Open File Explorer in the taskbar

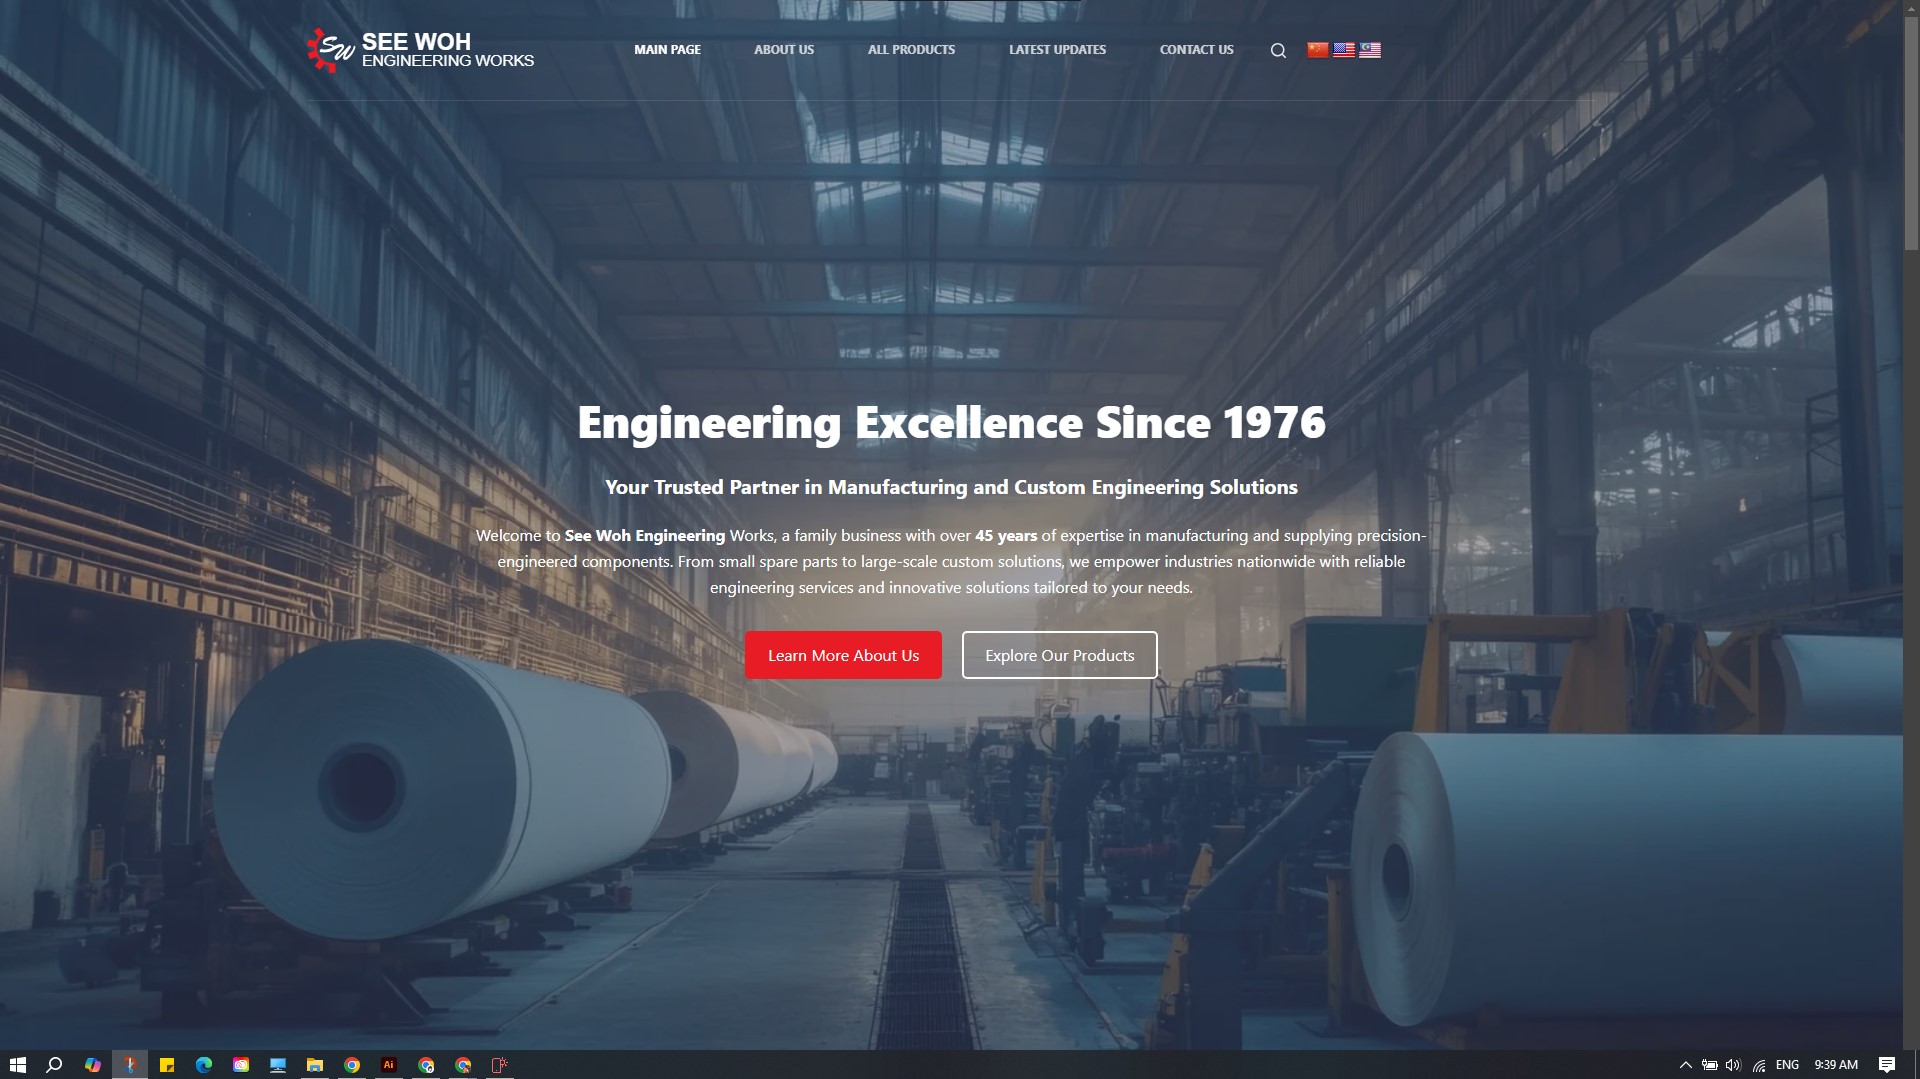pyautogui.click(x=315, y=1065)
